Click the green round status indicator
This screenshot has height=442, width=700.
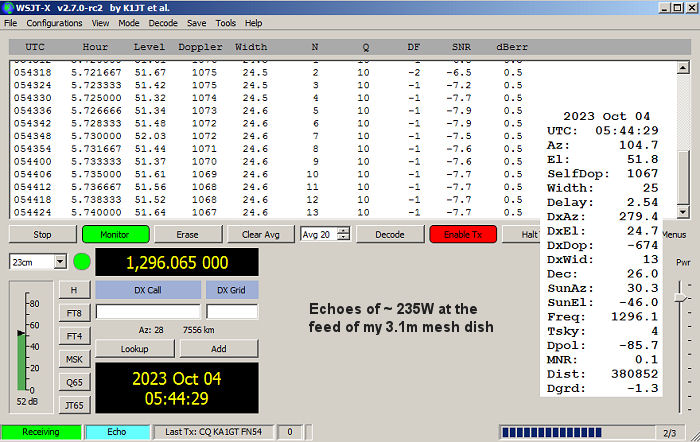[x=82, y=262]
